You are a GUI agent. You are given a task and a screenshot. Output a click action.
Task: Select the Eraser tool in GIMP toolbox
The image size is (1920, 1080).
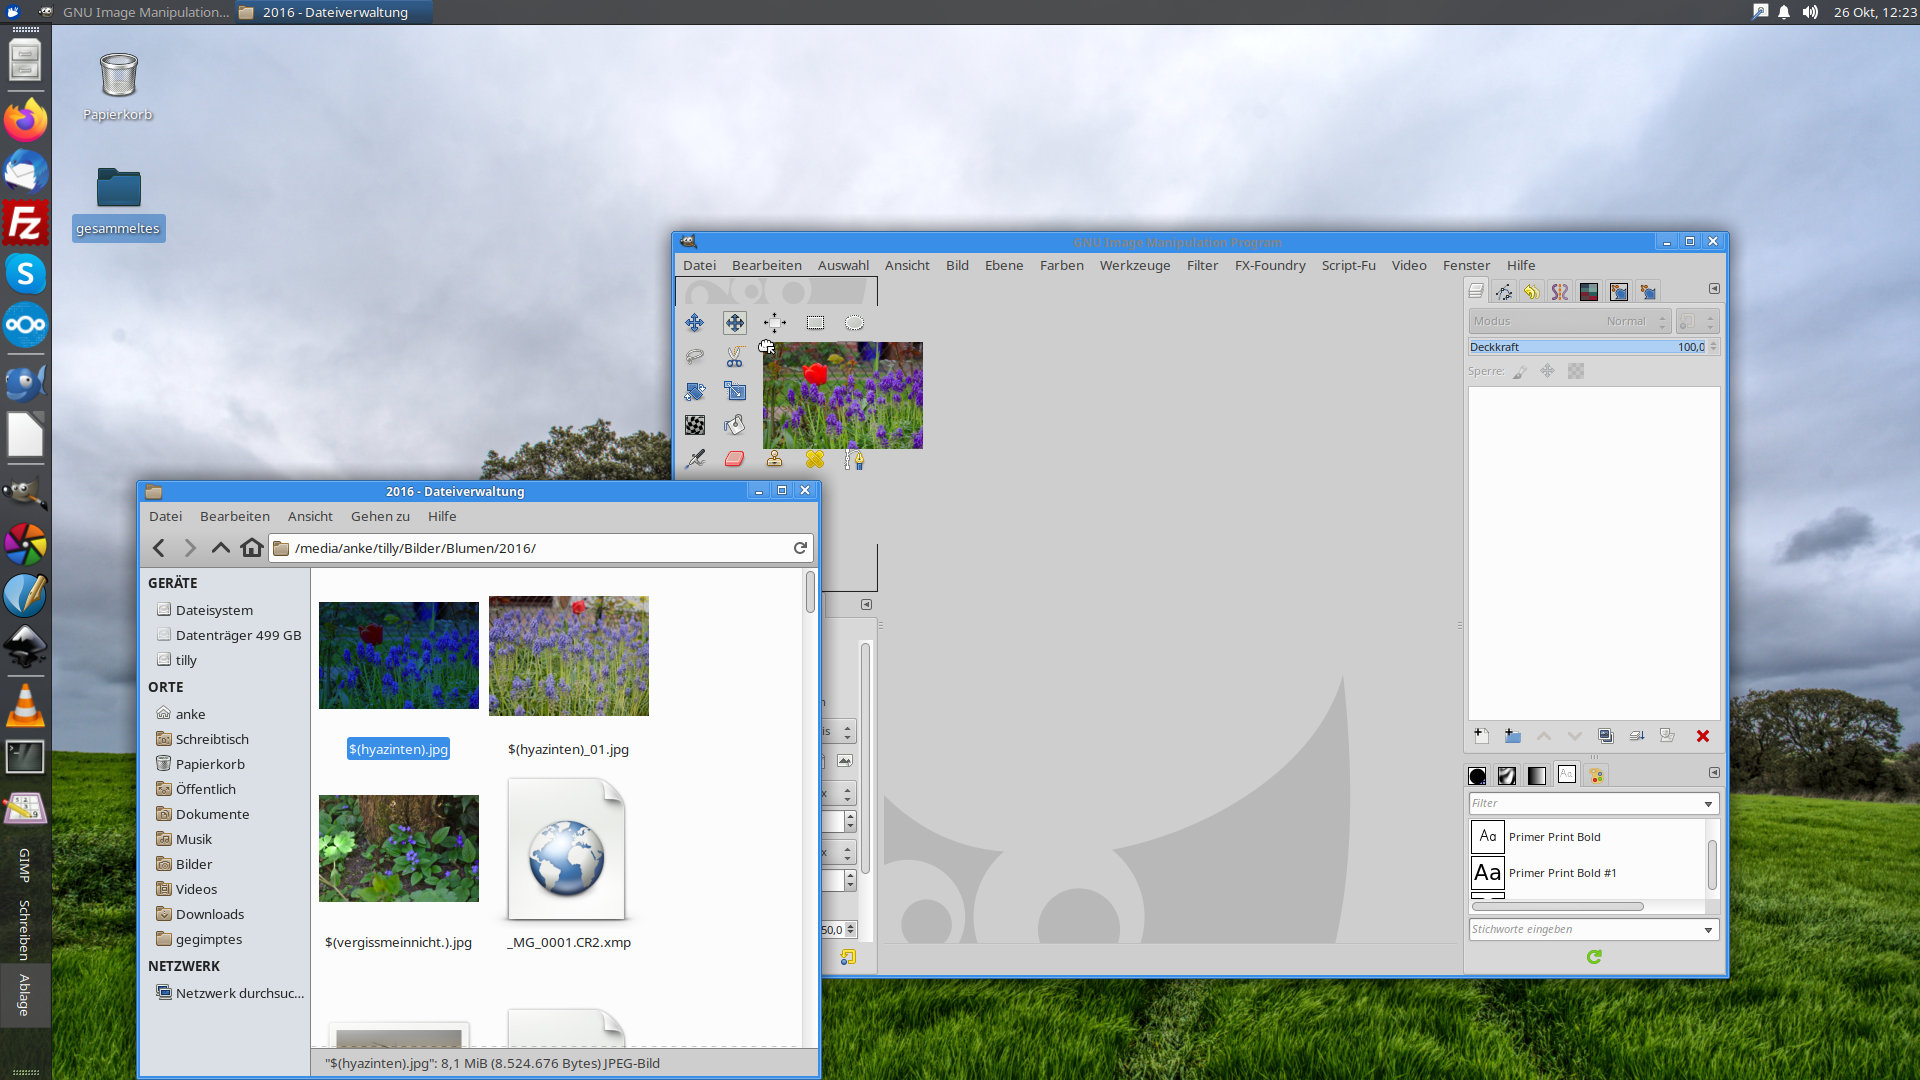pyautogui.click(x=734, y=459)
